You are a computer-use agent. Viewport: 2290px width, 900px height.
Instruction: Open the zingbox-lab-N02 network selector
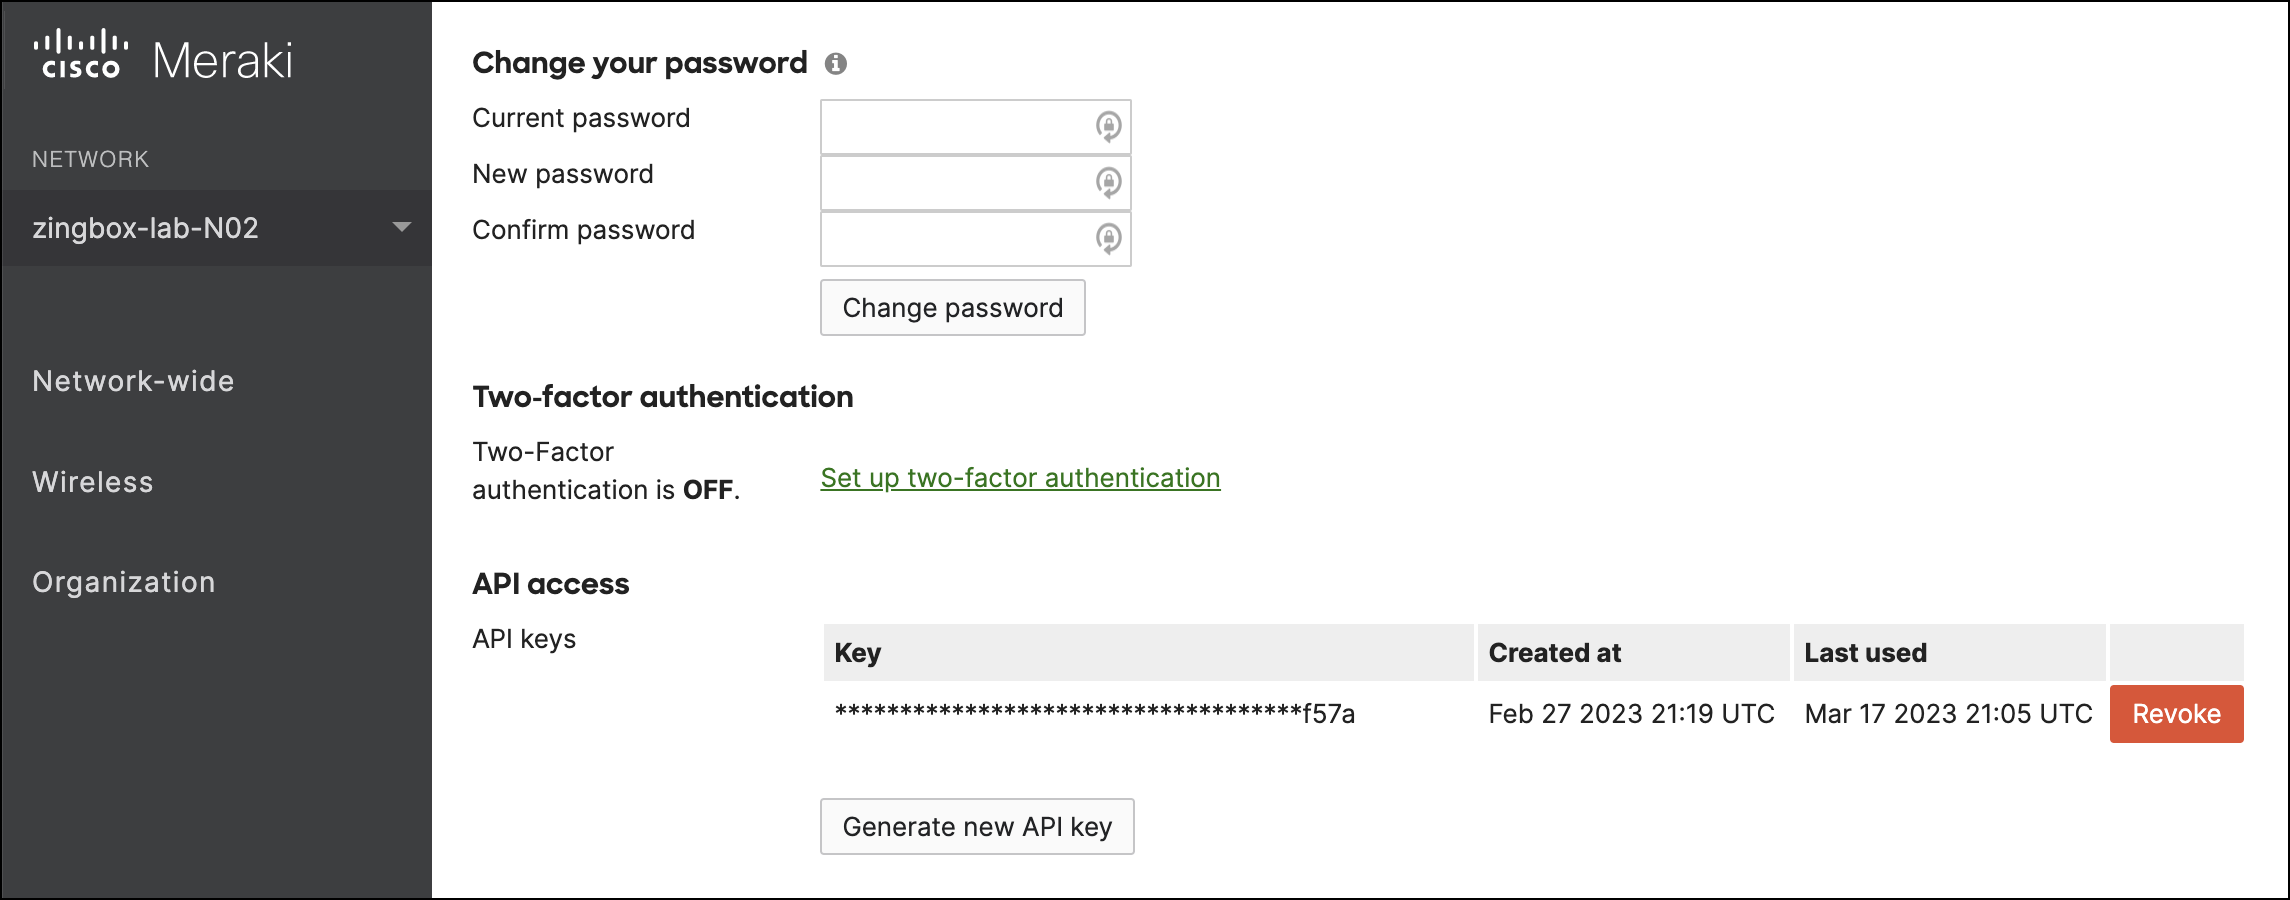click(x=146, y=228)
